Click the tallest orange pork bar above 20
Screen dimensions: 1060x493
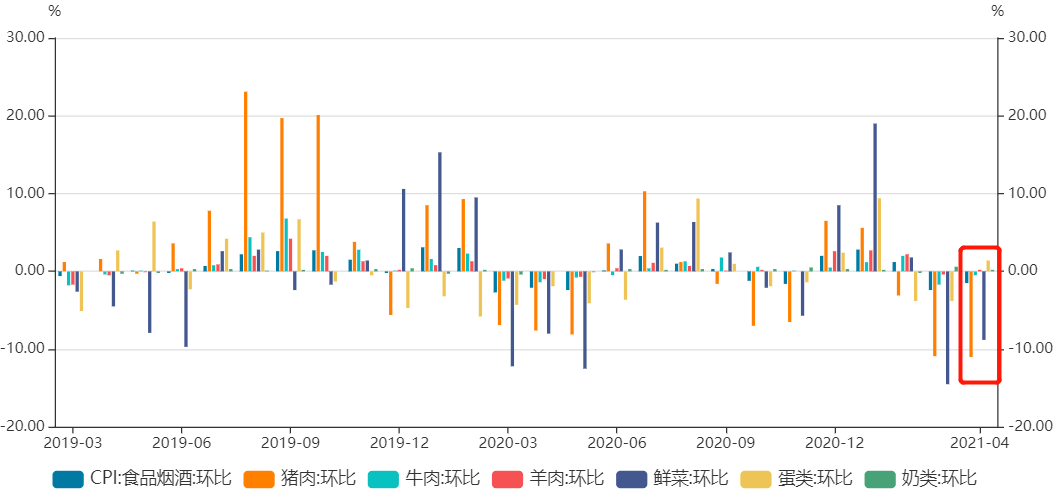click(245, 181)
